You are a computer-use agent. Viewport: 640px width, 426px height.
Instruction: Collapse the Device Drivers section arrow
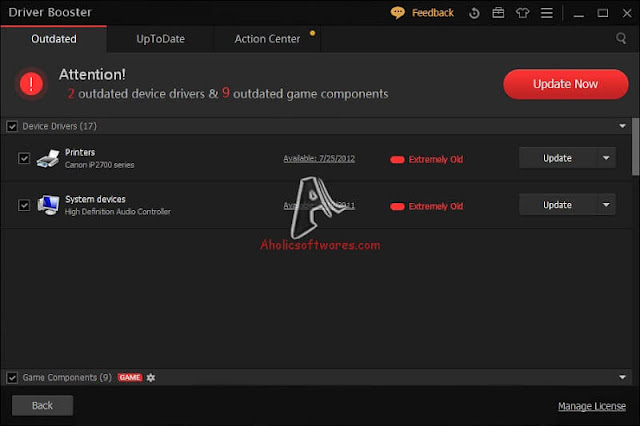(622, 126)
